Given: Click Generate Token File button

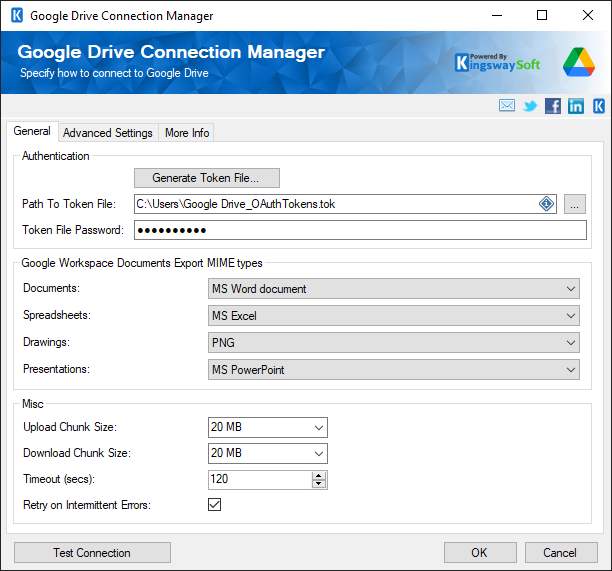Looking at the screenshot, I should (x=207, y=178).
